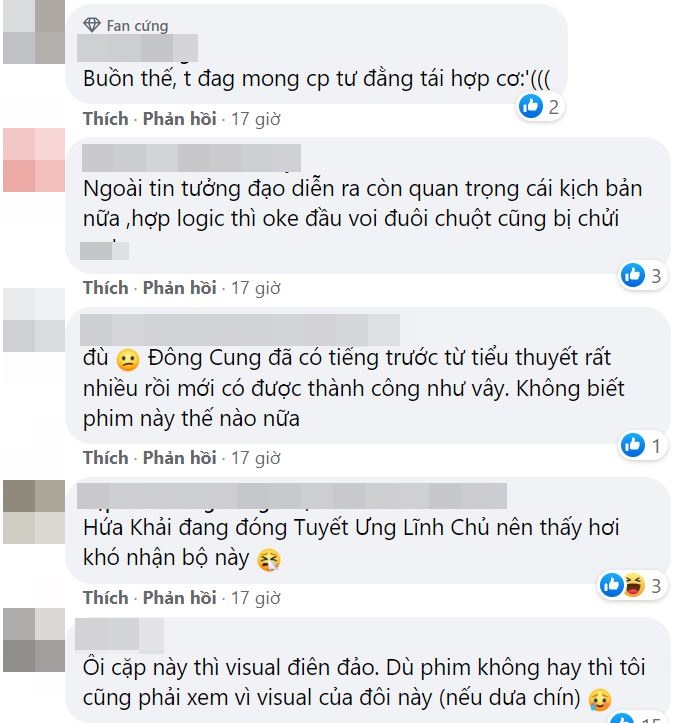Open the first commenter's blurred avatar

(x=34, y=32)
